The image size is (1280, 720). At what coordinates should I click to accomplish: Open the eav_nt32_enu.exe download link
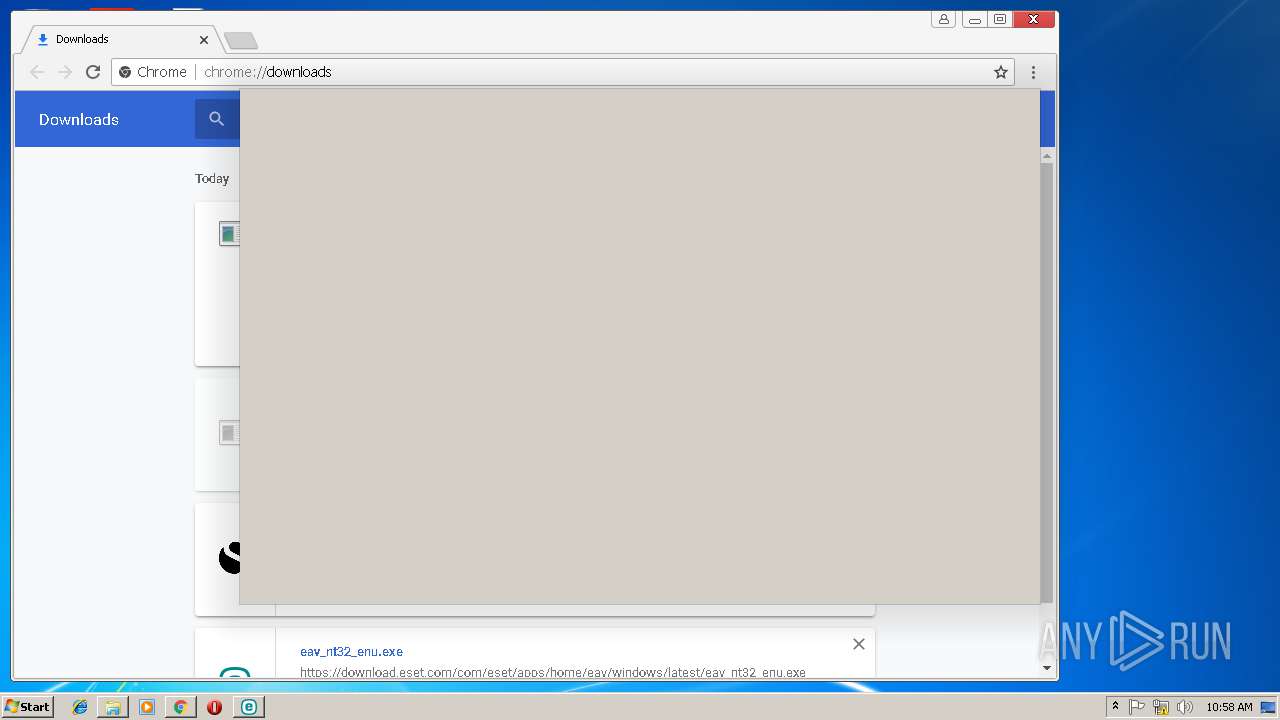351,652
